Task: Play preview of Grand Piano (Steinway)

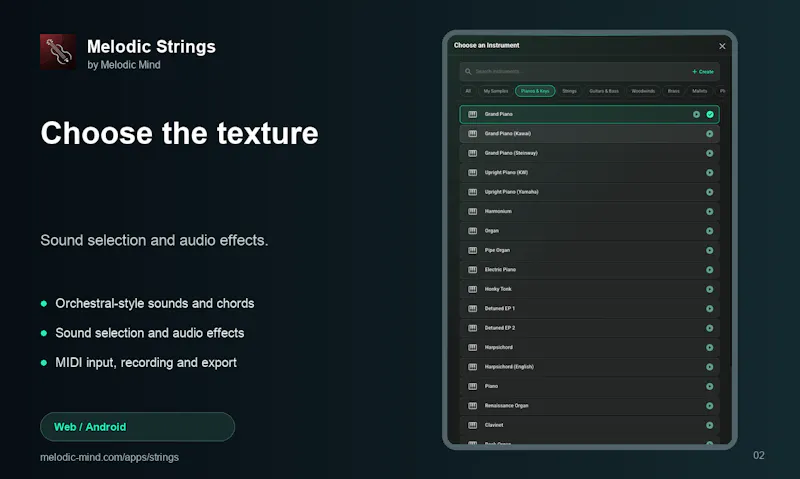Action: (x=709, y=153)
